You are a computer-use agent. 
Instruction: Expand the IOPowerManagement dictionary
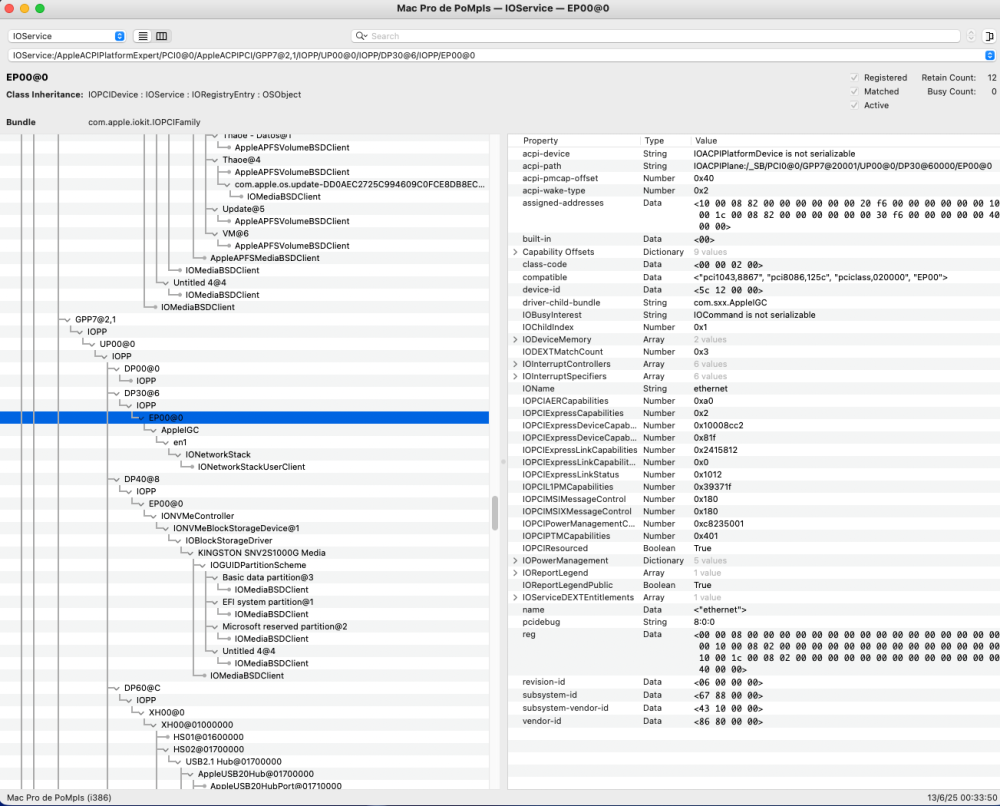point(515,561)
